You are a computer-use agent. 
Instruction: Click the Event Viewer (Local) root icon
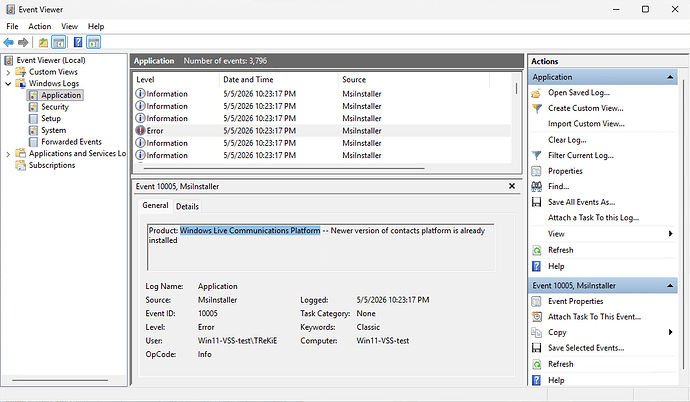point(9,60)
